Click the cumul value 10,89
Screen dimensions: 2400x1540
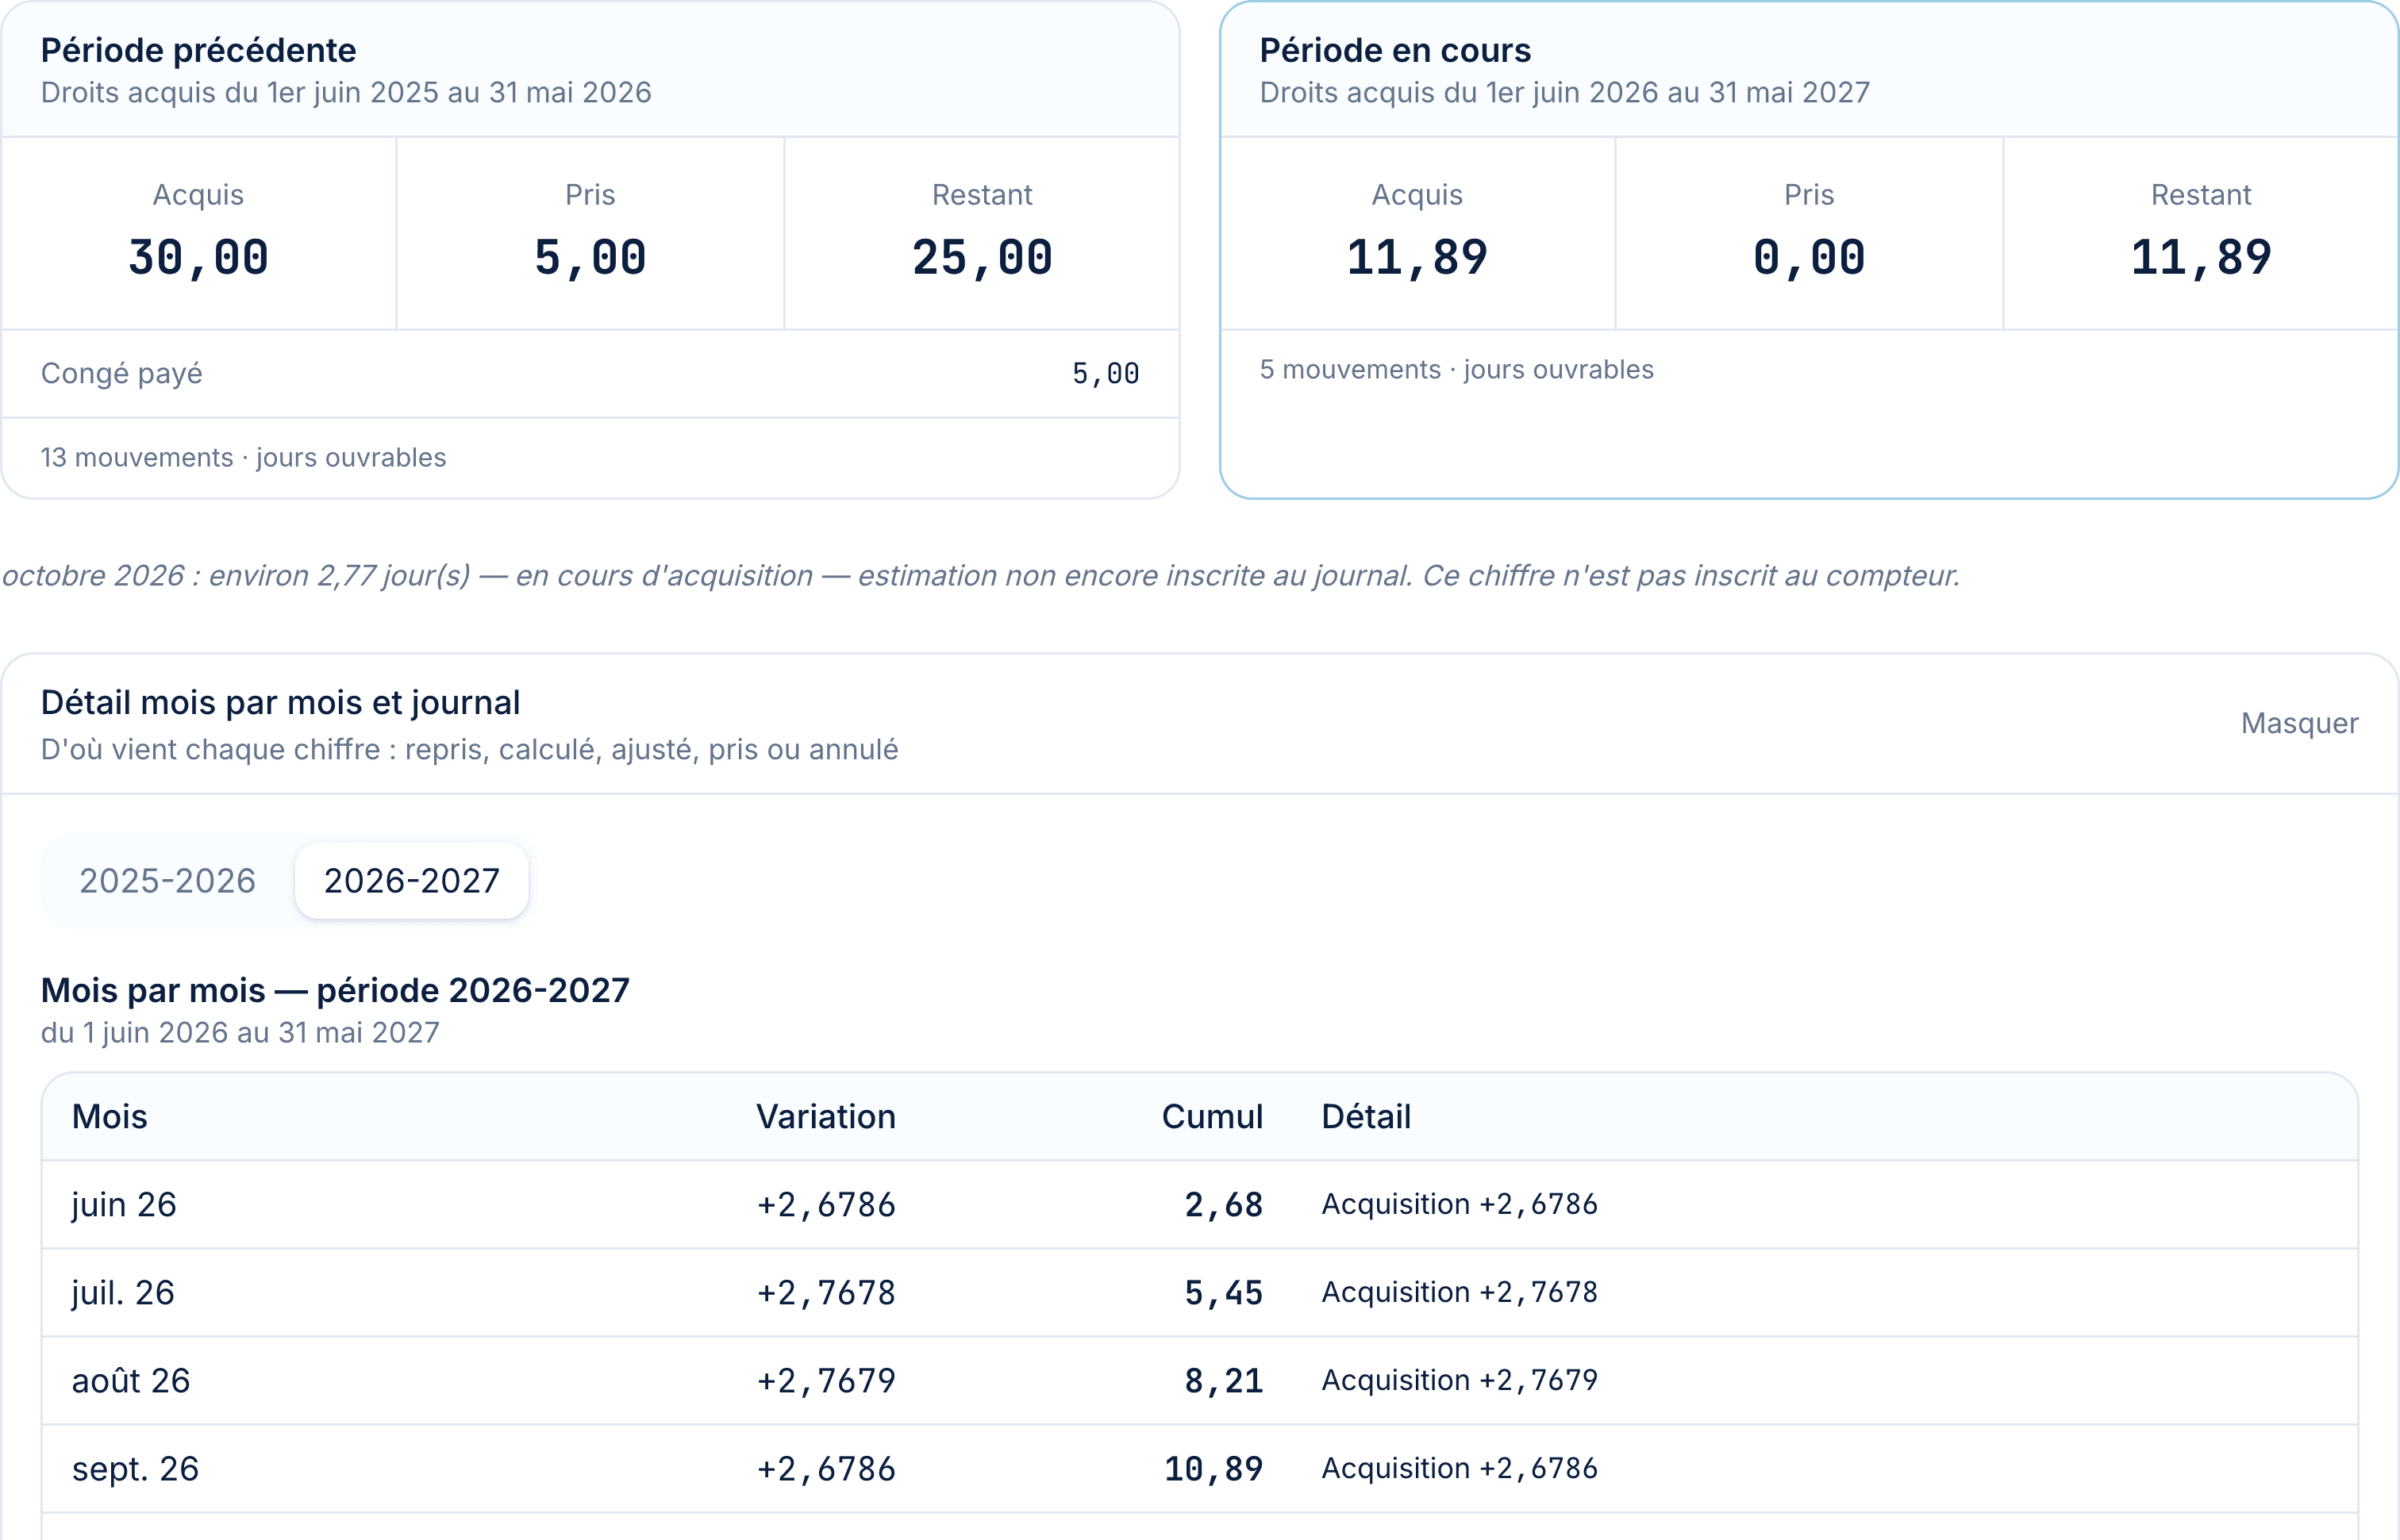[x=1214, y=1469]
